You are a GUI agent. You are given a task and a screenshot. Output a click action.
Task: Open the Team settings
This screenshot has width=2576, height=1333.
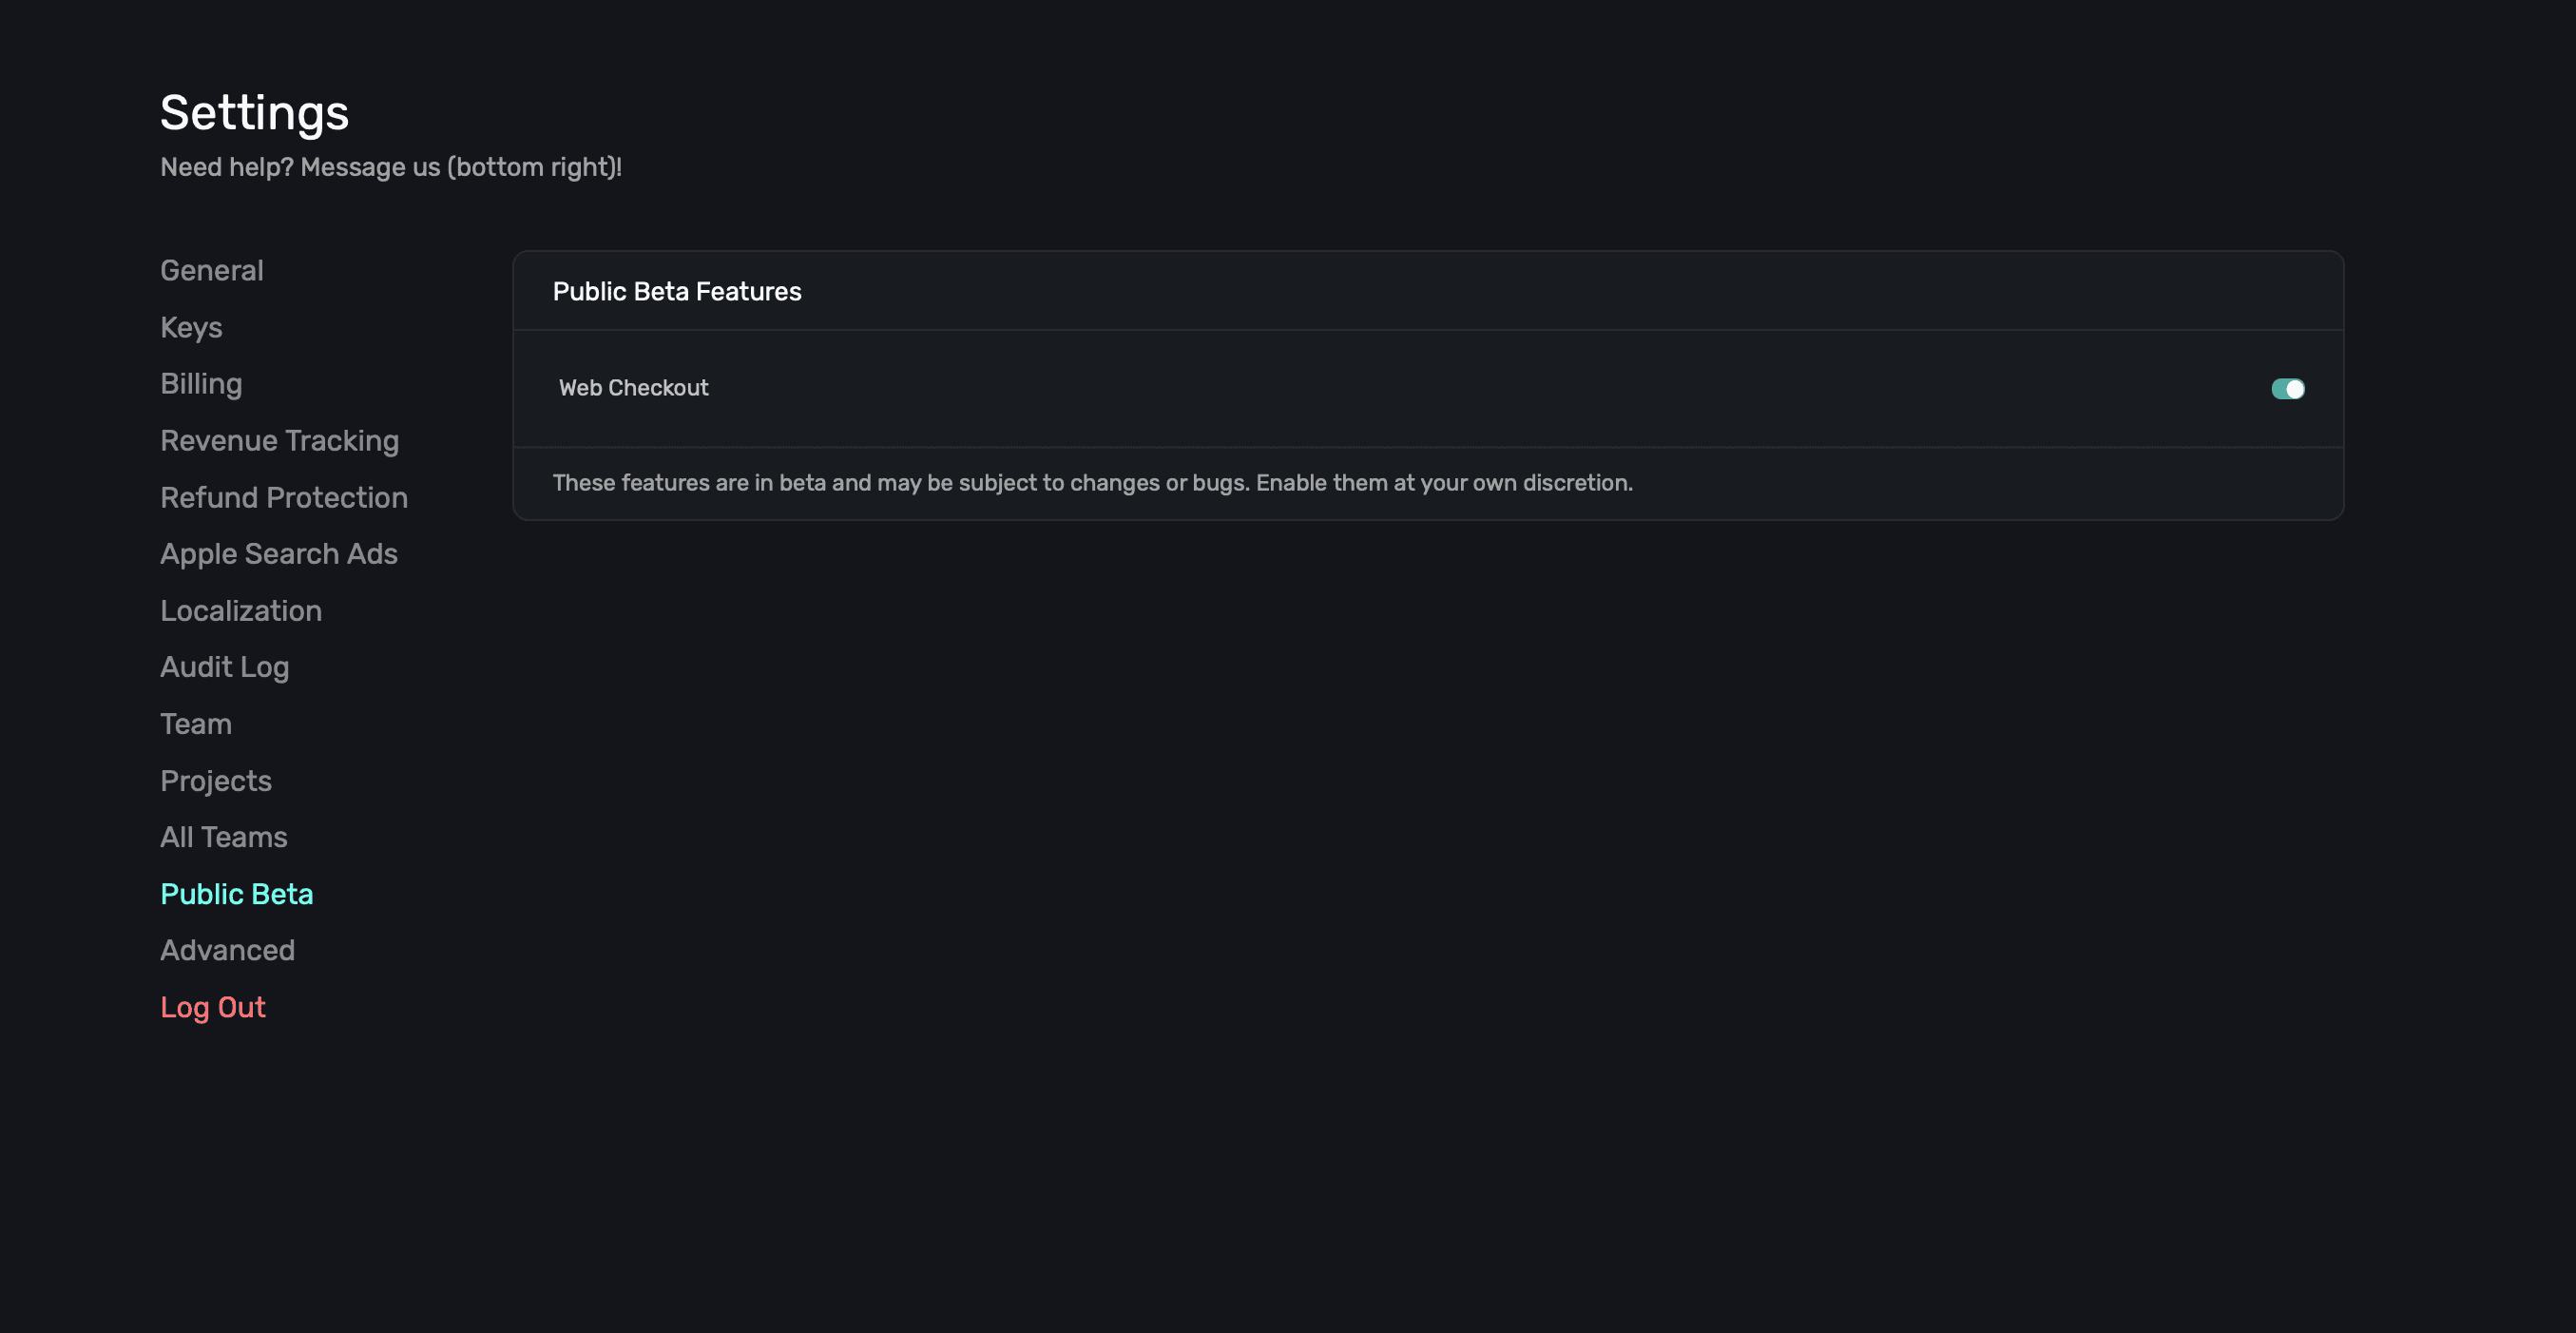point(196,724)
